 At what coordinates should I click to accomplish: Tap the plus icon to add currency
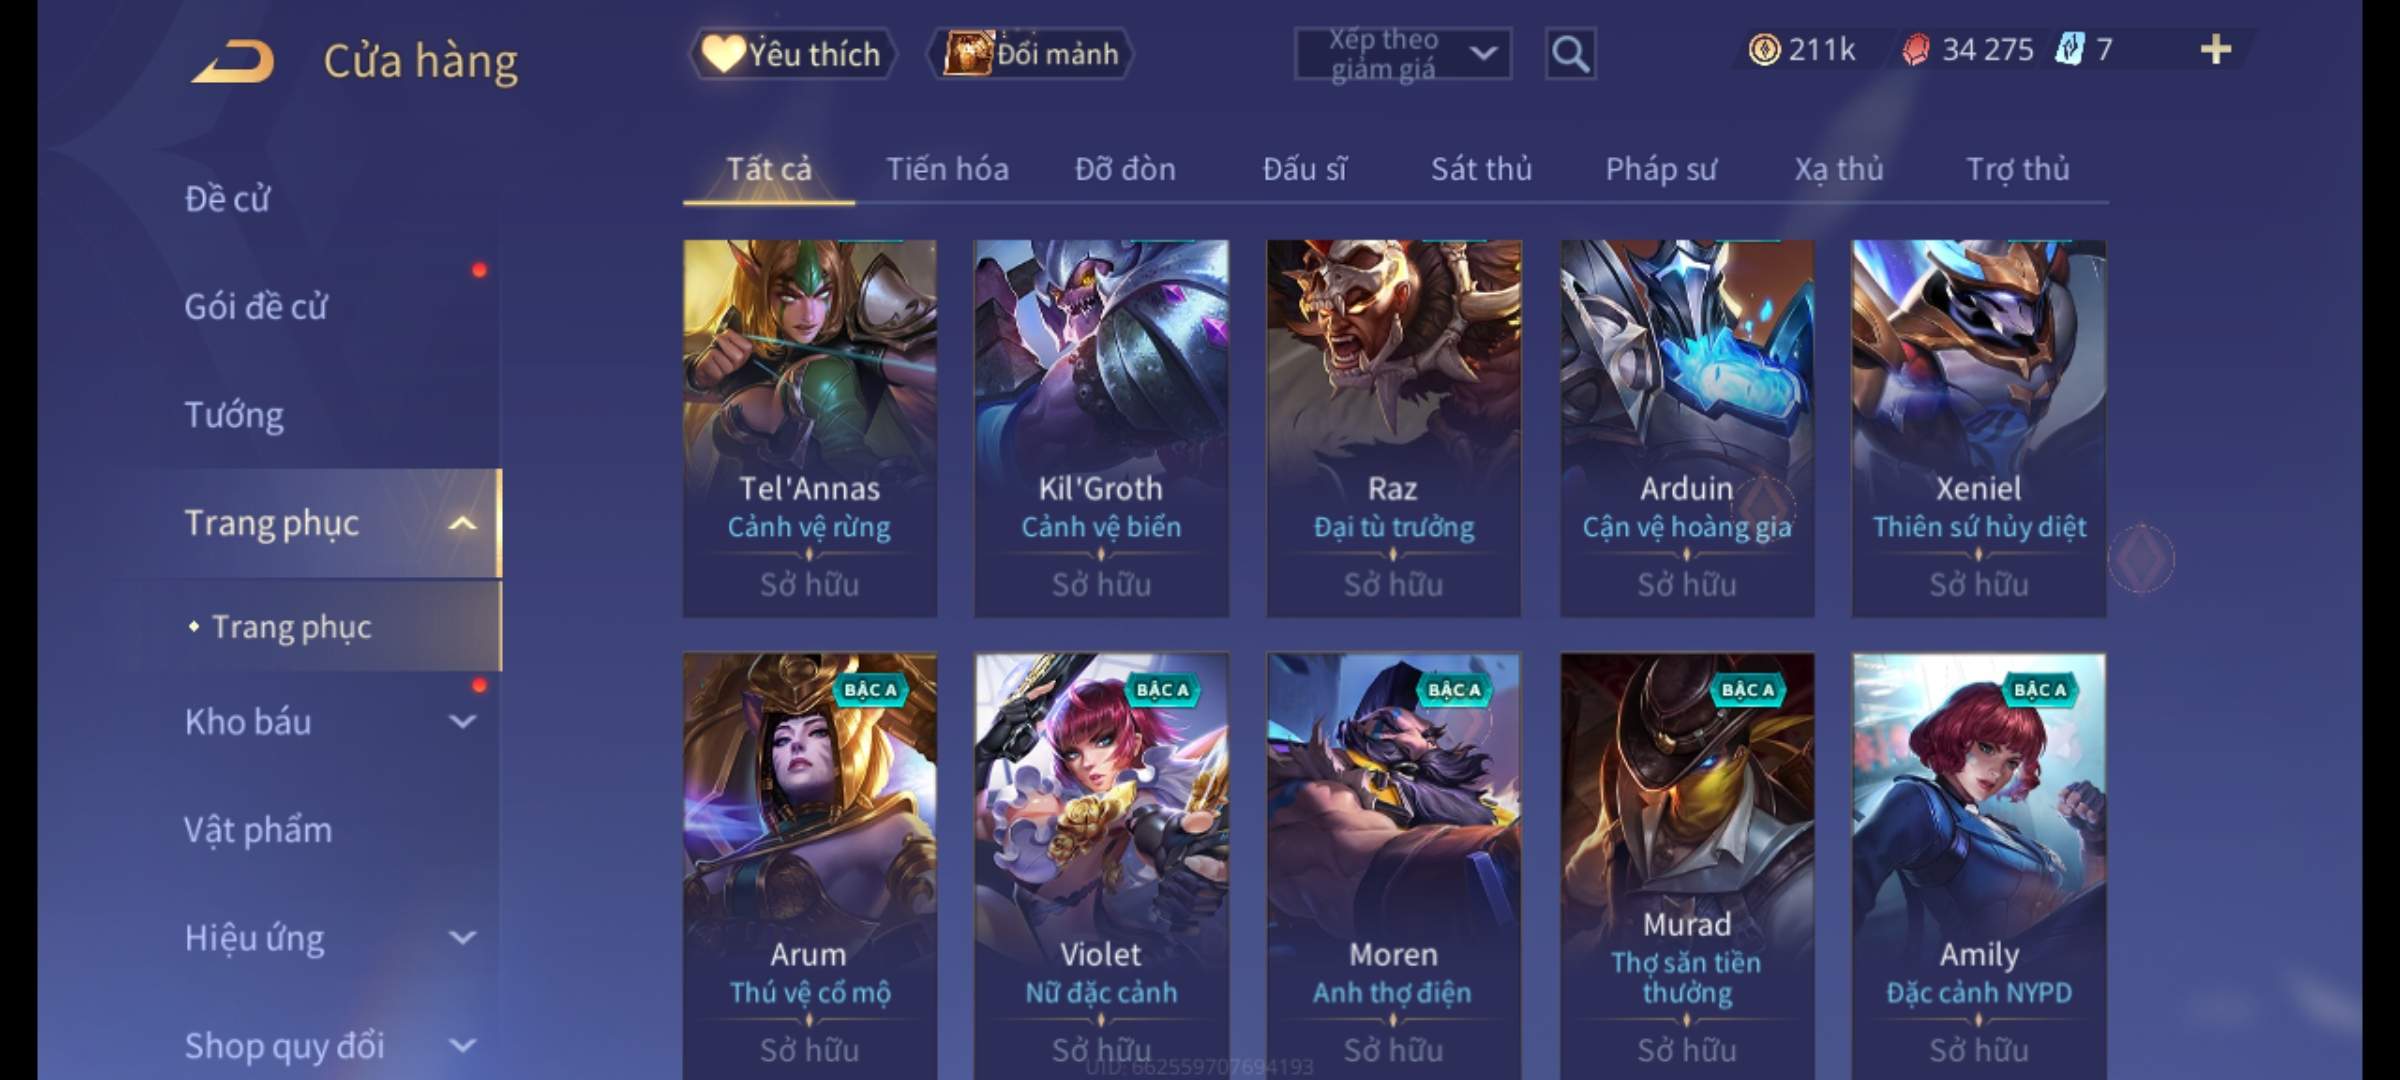(x=2216, y=49)
